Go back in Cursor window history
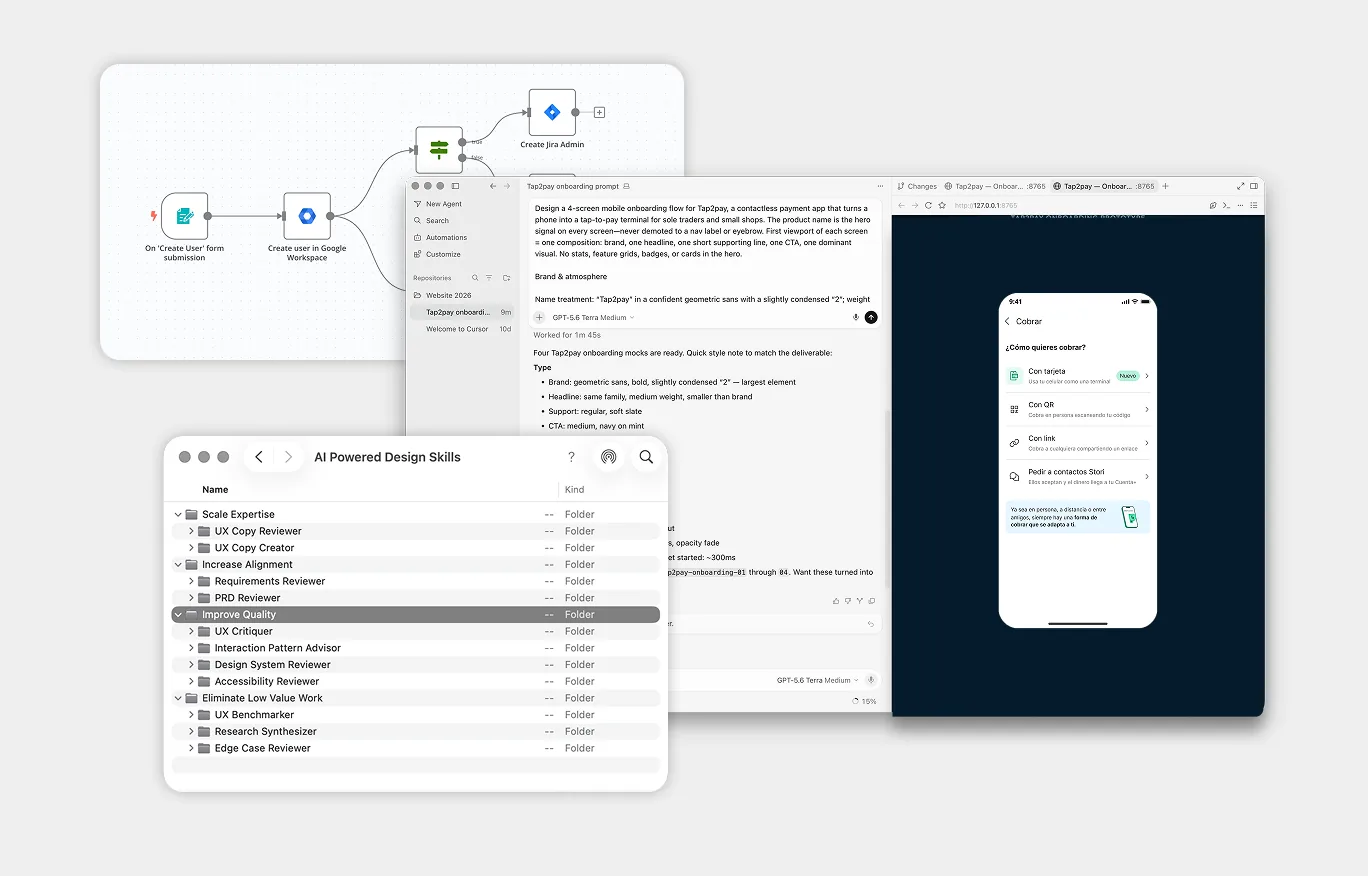The width and height of the screenshot is (1368, 876). [493, 186]
